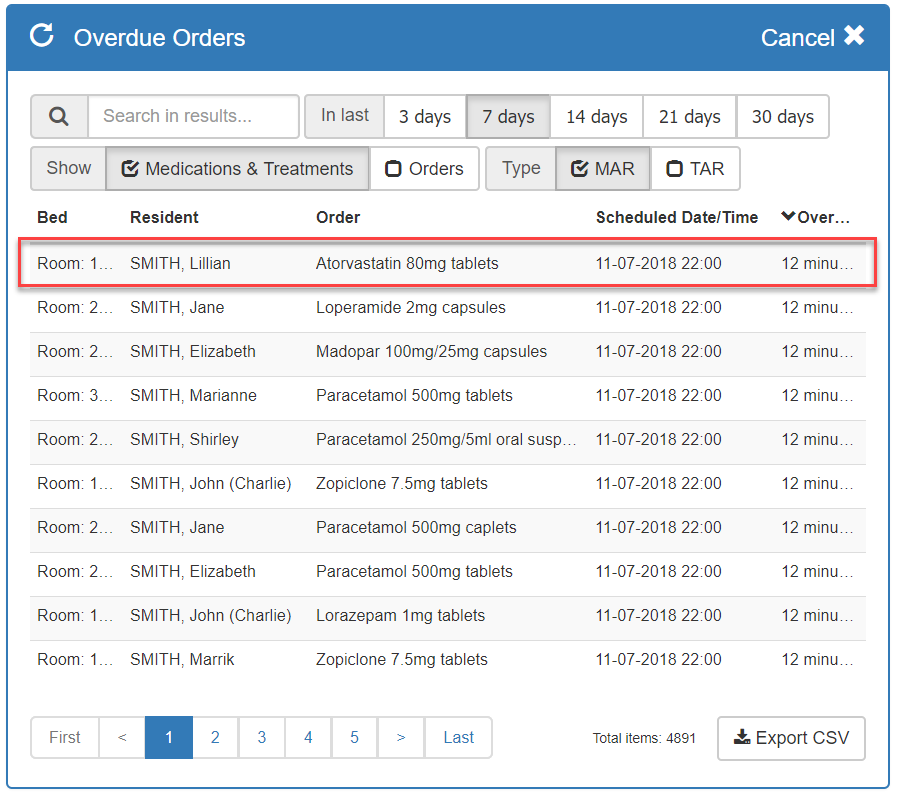
Task: Sort by the Resident column header
Action: point(164,217)
